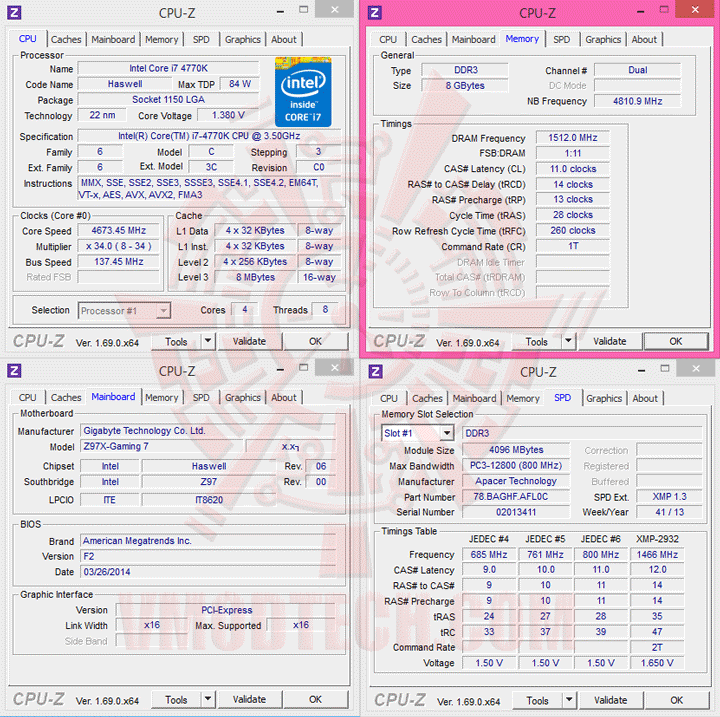Screen dimensions: 720x717
Task: Open the About tab in the Mainboard window
Action: (x=284, y=398)
